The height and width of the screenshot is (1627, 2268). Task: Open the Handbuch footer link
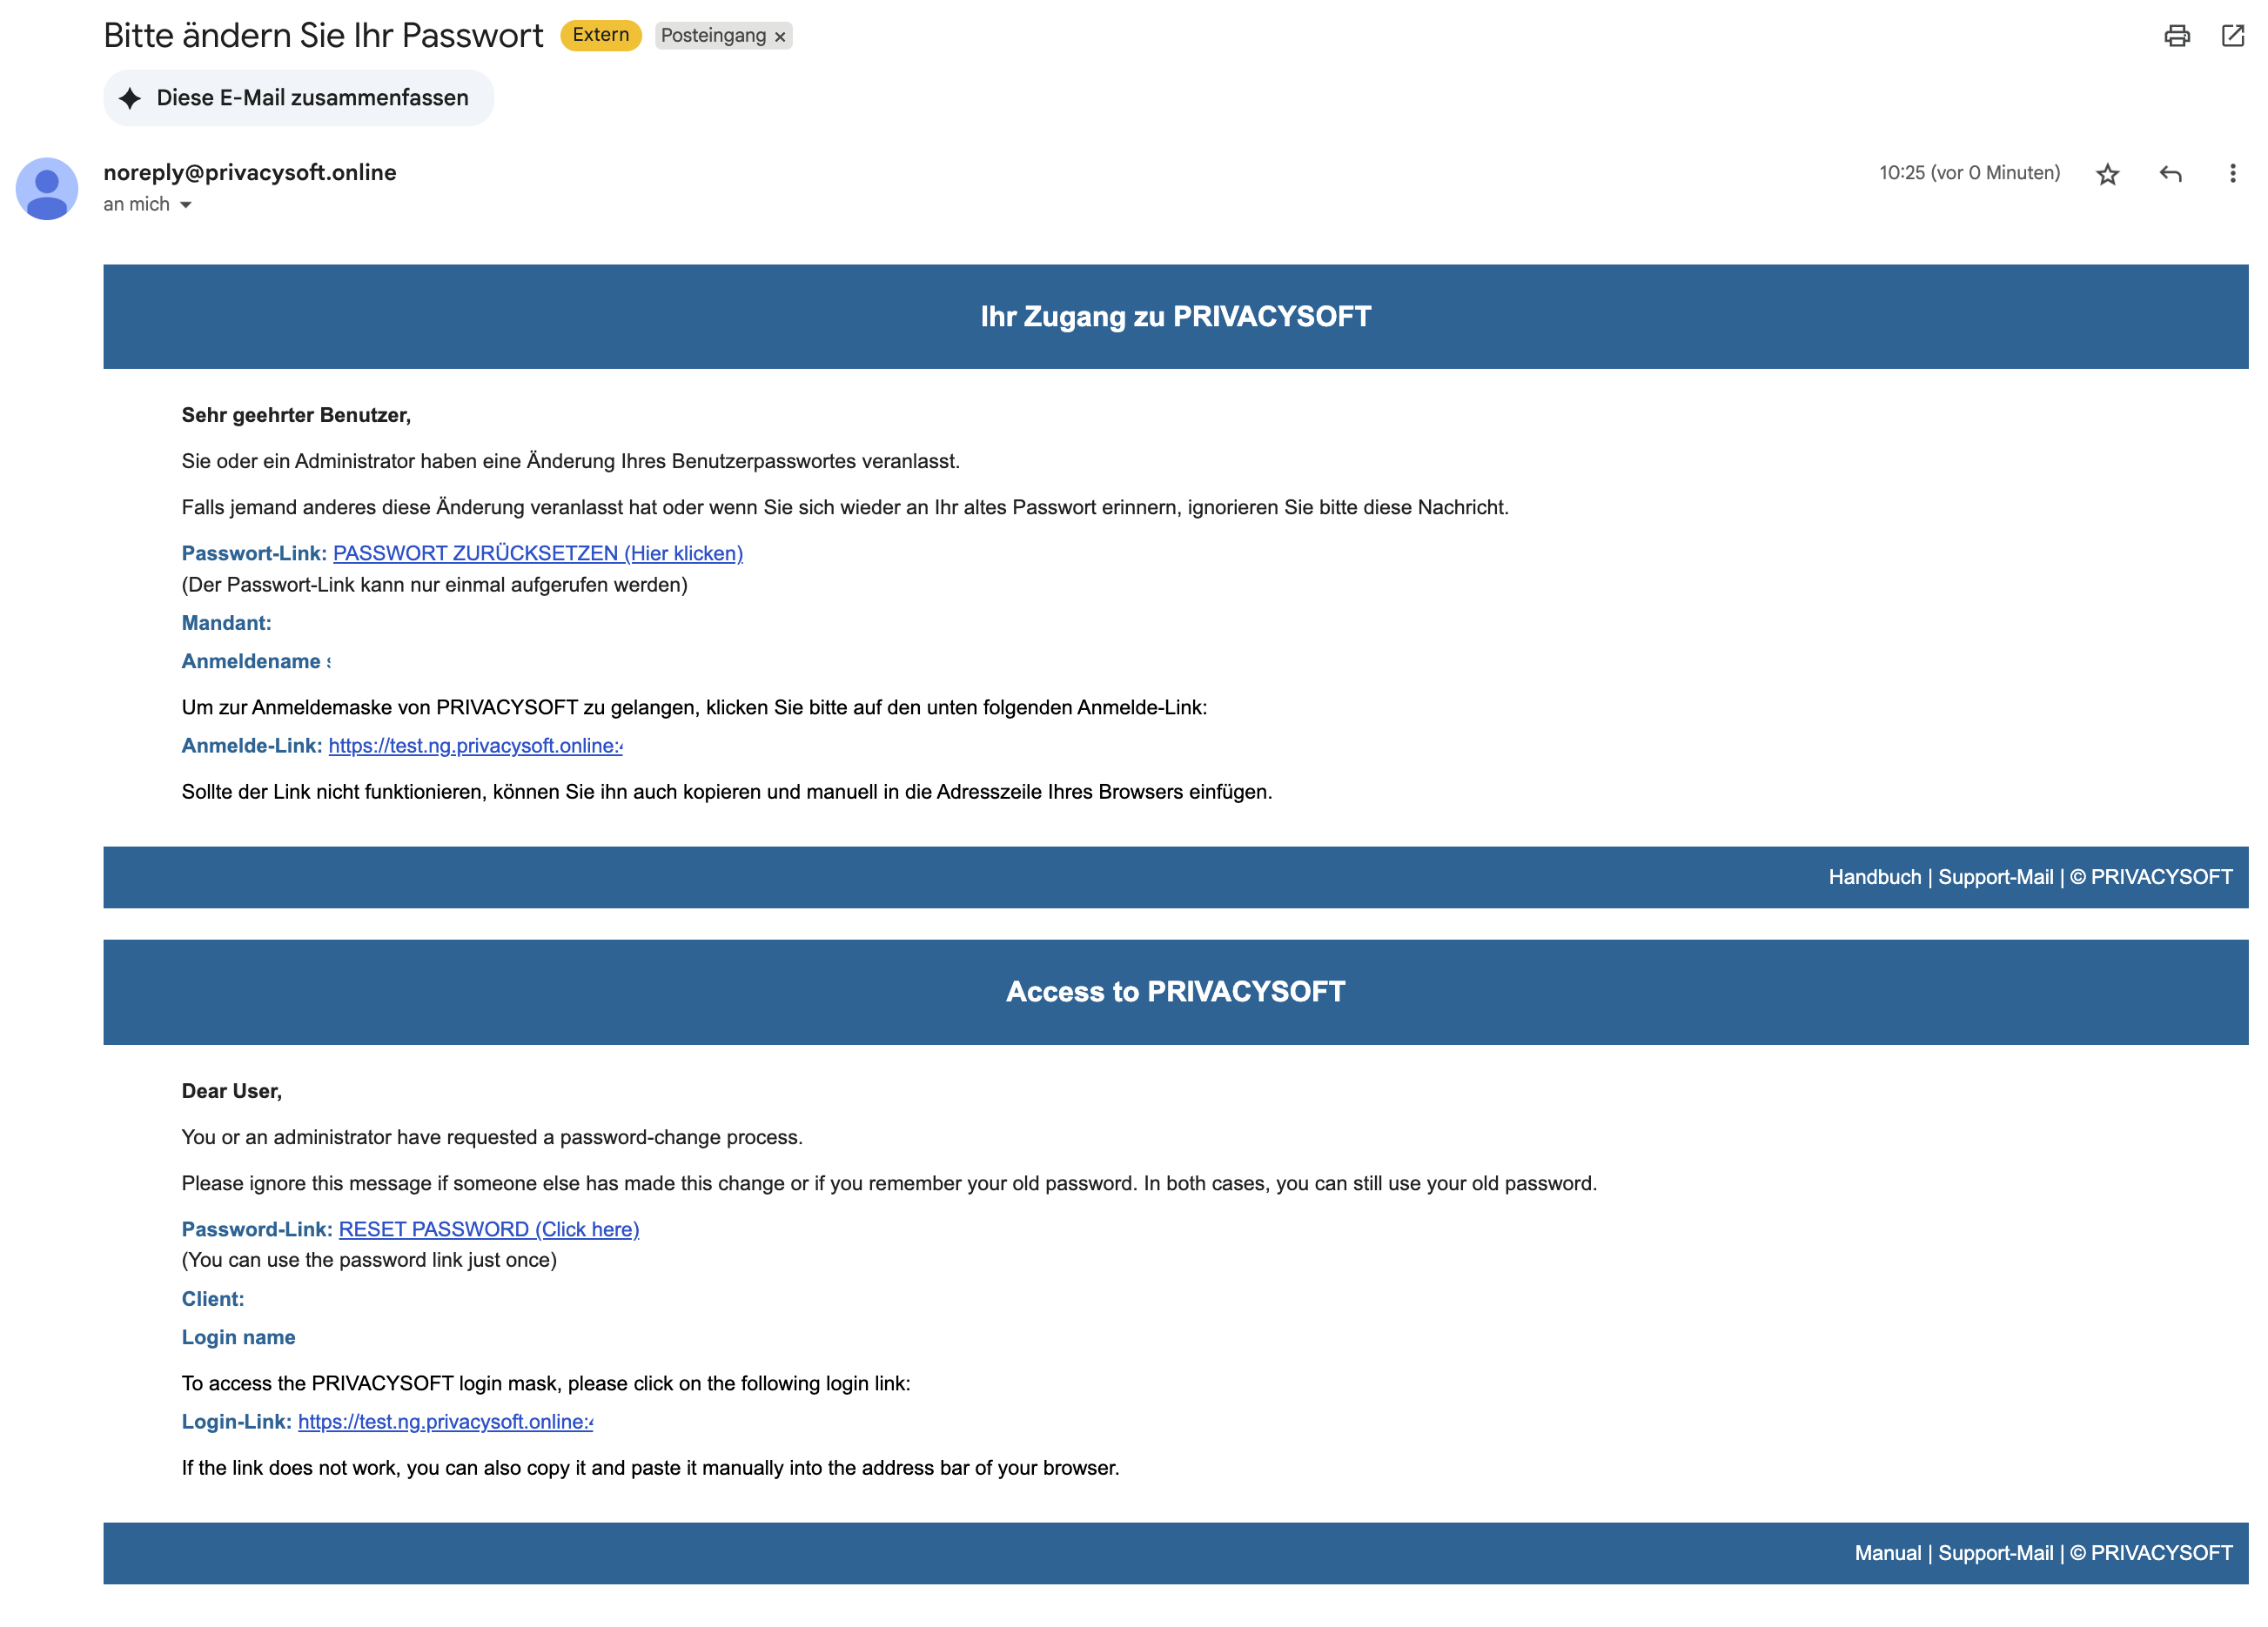[1874, 877]
